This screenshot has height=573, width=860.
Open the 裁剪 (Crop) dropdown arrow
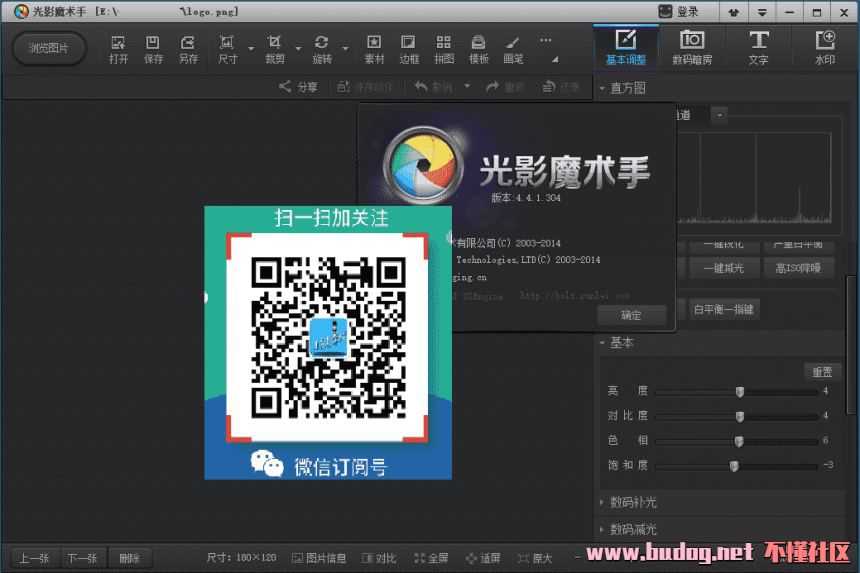click(x=298, y=48)
